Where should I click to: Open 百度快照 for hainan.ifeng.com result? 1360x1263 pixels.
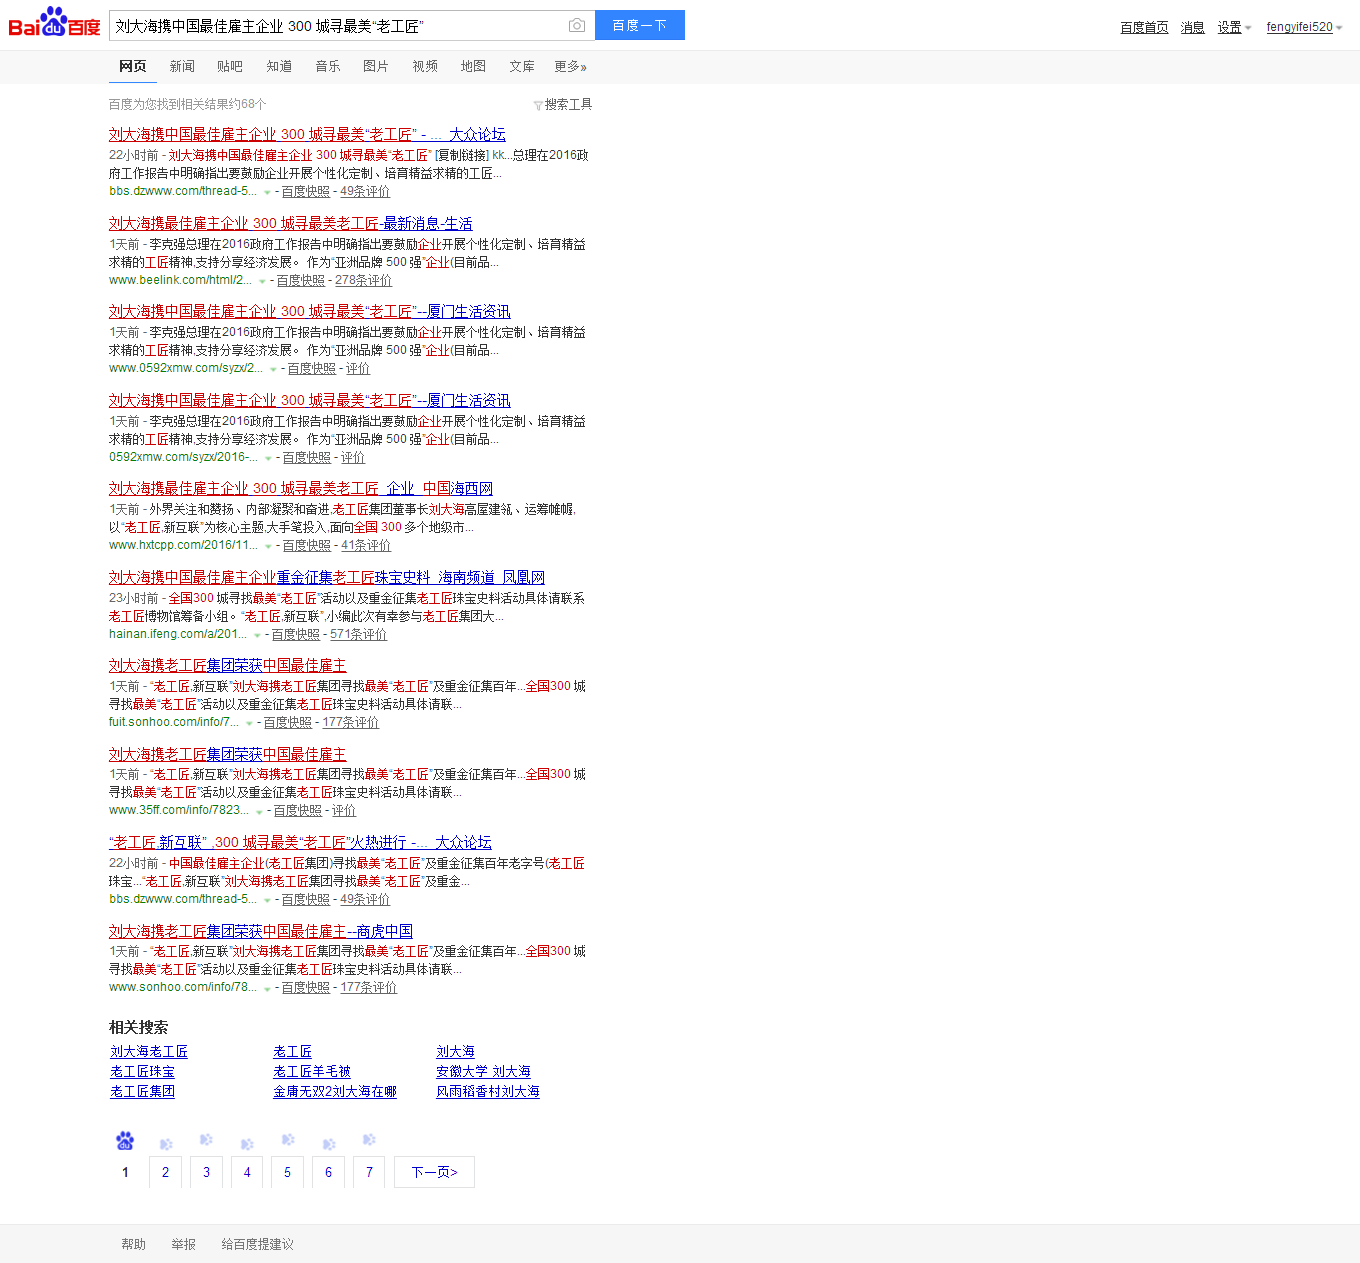coord(296,634)
